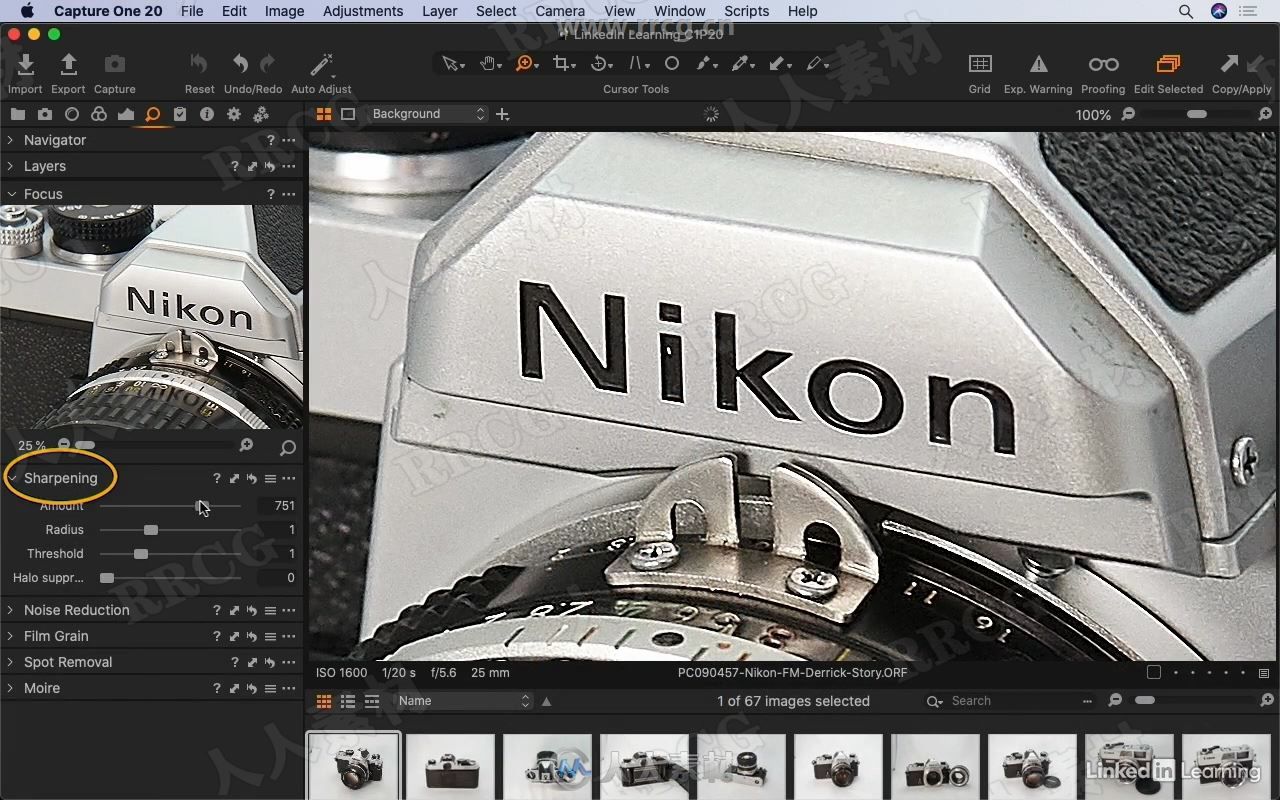Open the Details magnifier tool tab
Screen dimensions: 1280x800
(x=153, y=115)
